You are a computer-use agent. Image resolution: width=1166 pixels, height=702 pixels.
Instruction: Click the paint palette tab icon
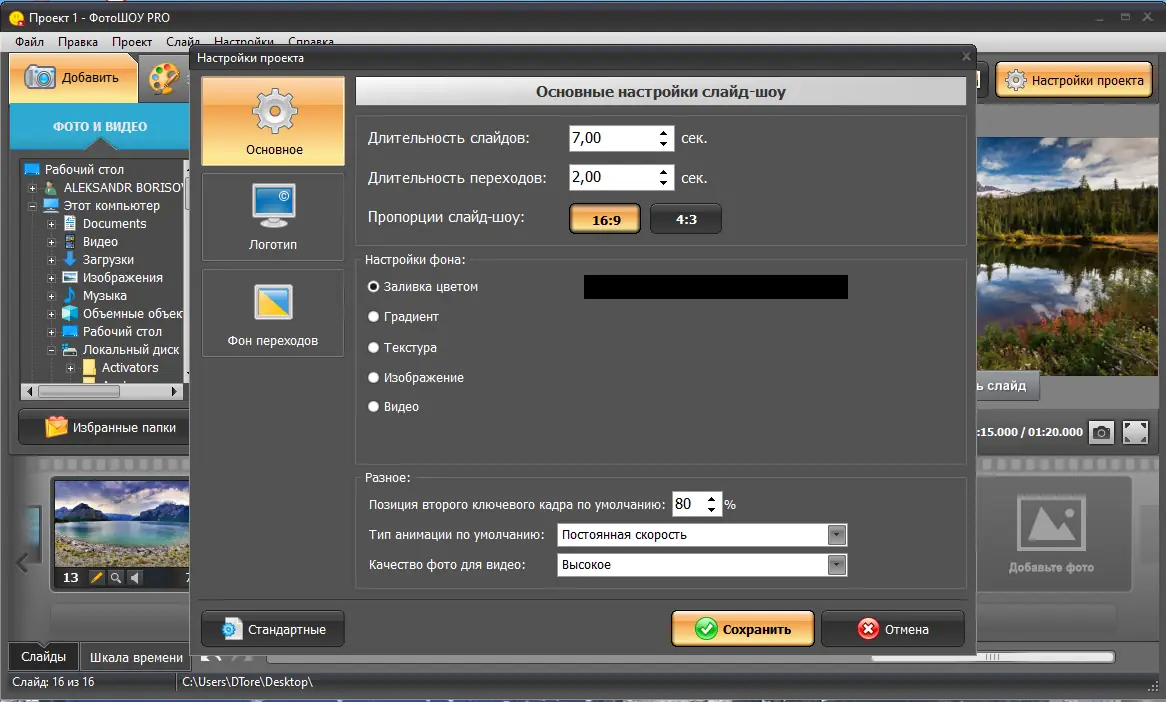[164, 78]
